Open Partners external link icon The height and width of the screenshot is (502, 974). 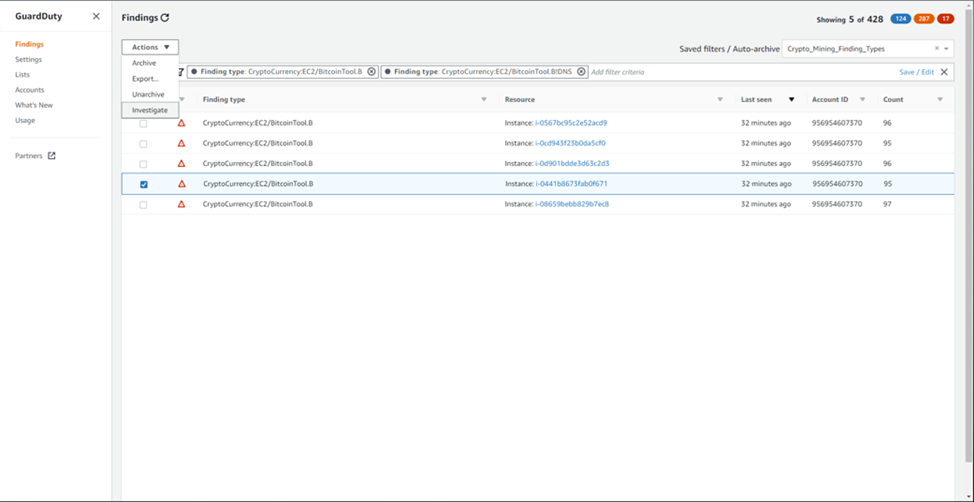(52, 156)
